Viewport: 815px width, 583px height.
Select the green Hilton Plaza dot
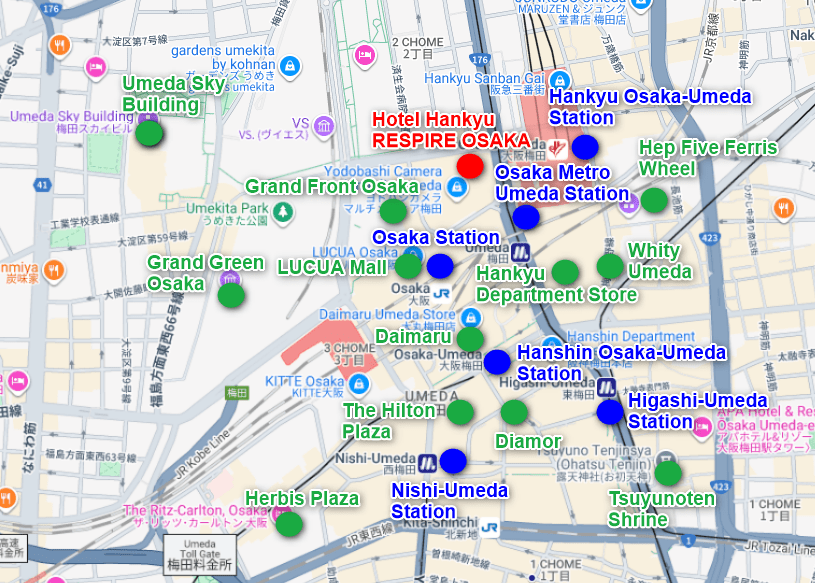pos(460,413)
